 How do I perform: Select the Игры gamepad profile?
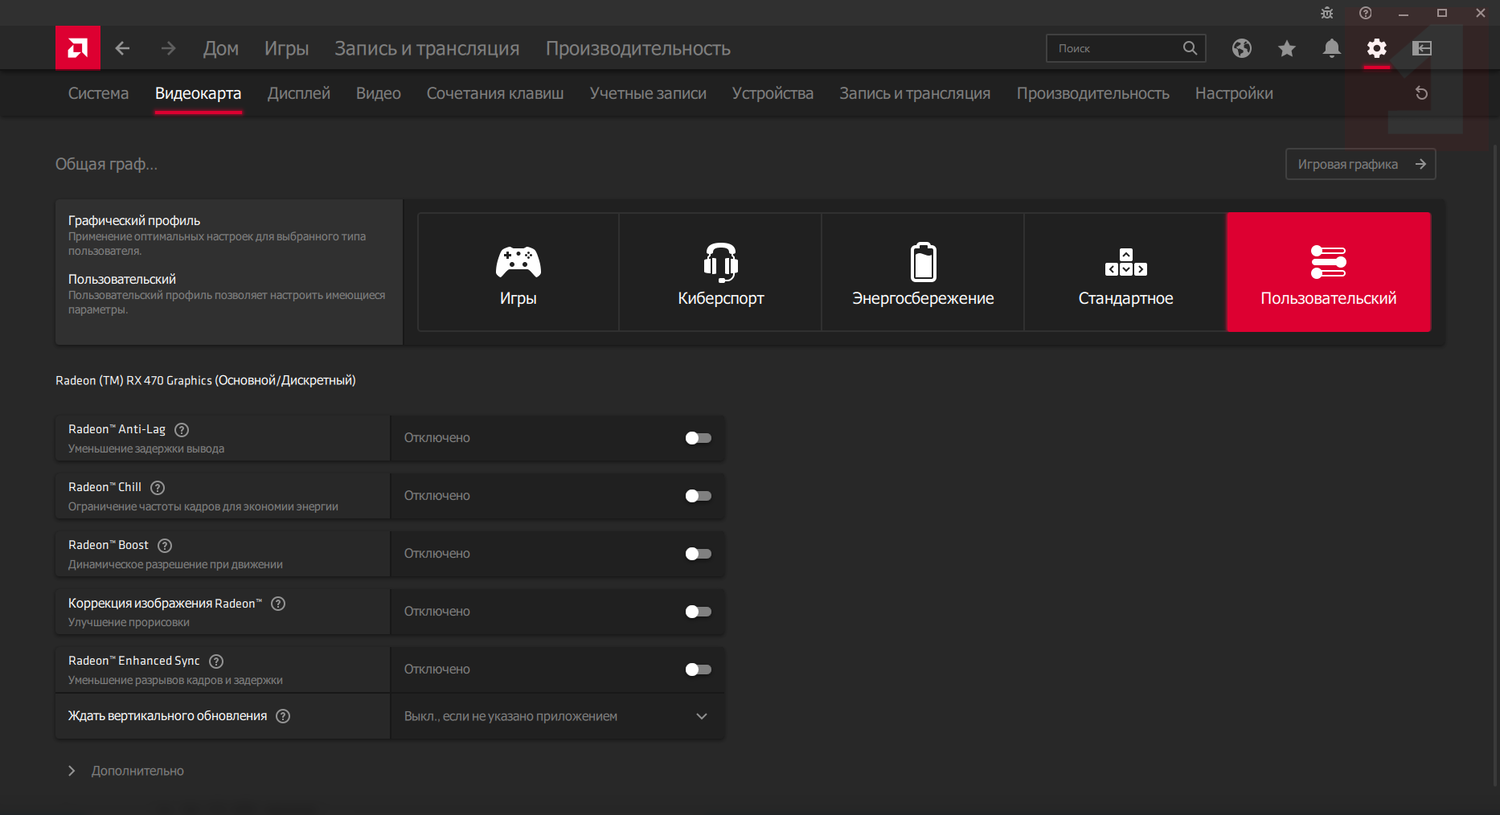[518, 272]
